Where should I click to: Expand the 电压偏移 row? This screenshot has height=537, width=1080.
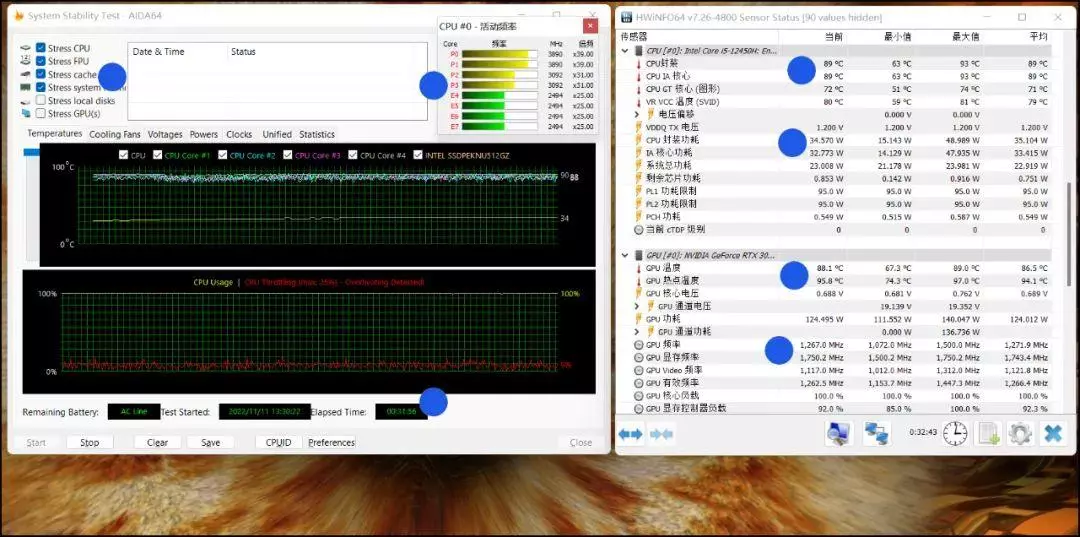tap(637, 114)
